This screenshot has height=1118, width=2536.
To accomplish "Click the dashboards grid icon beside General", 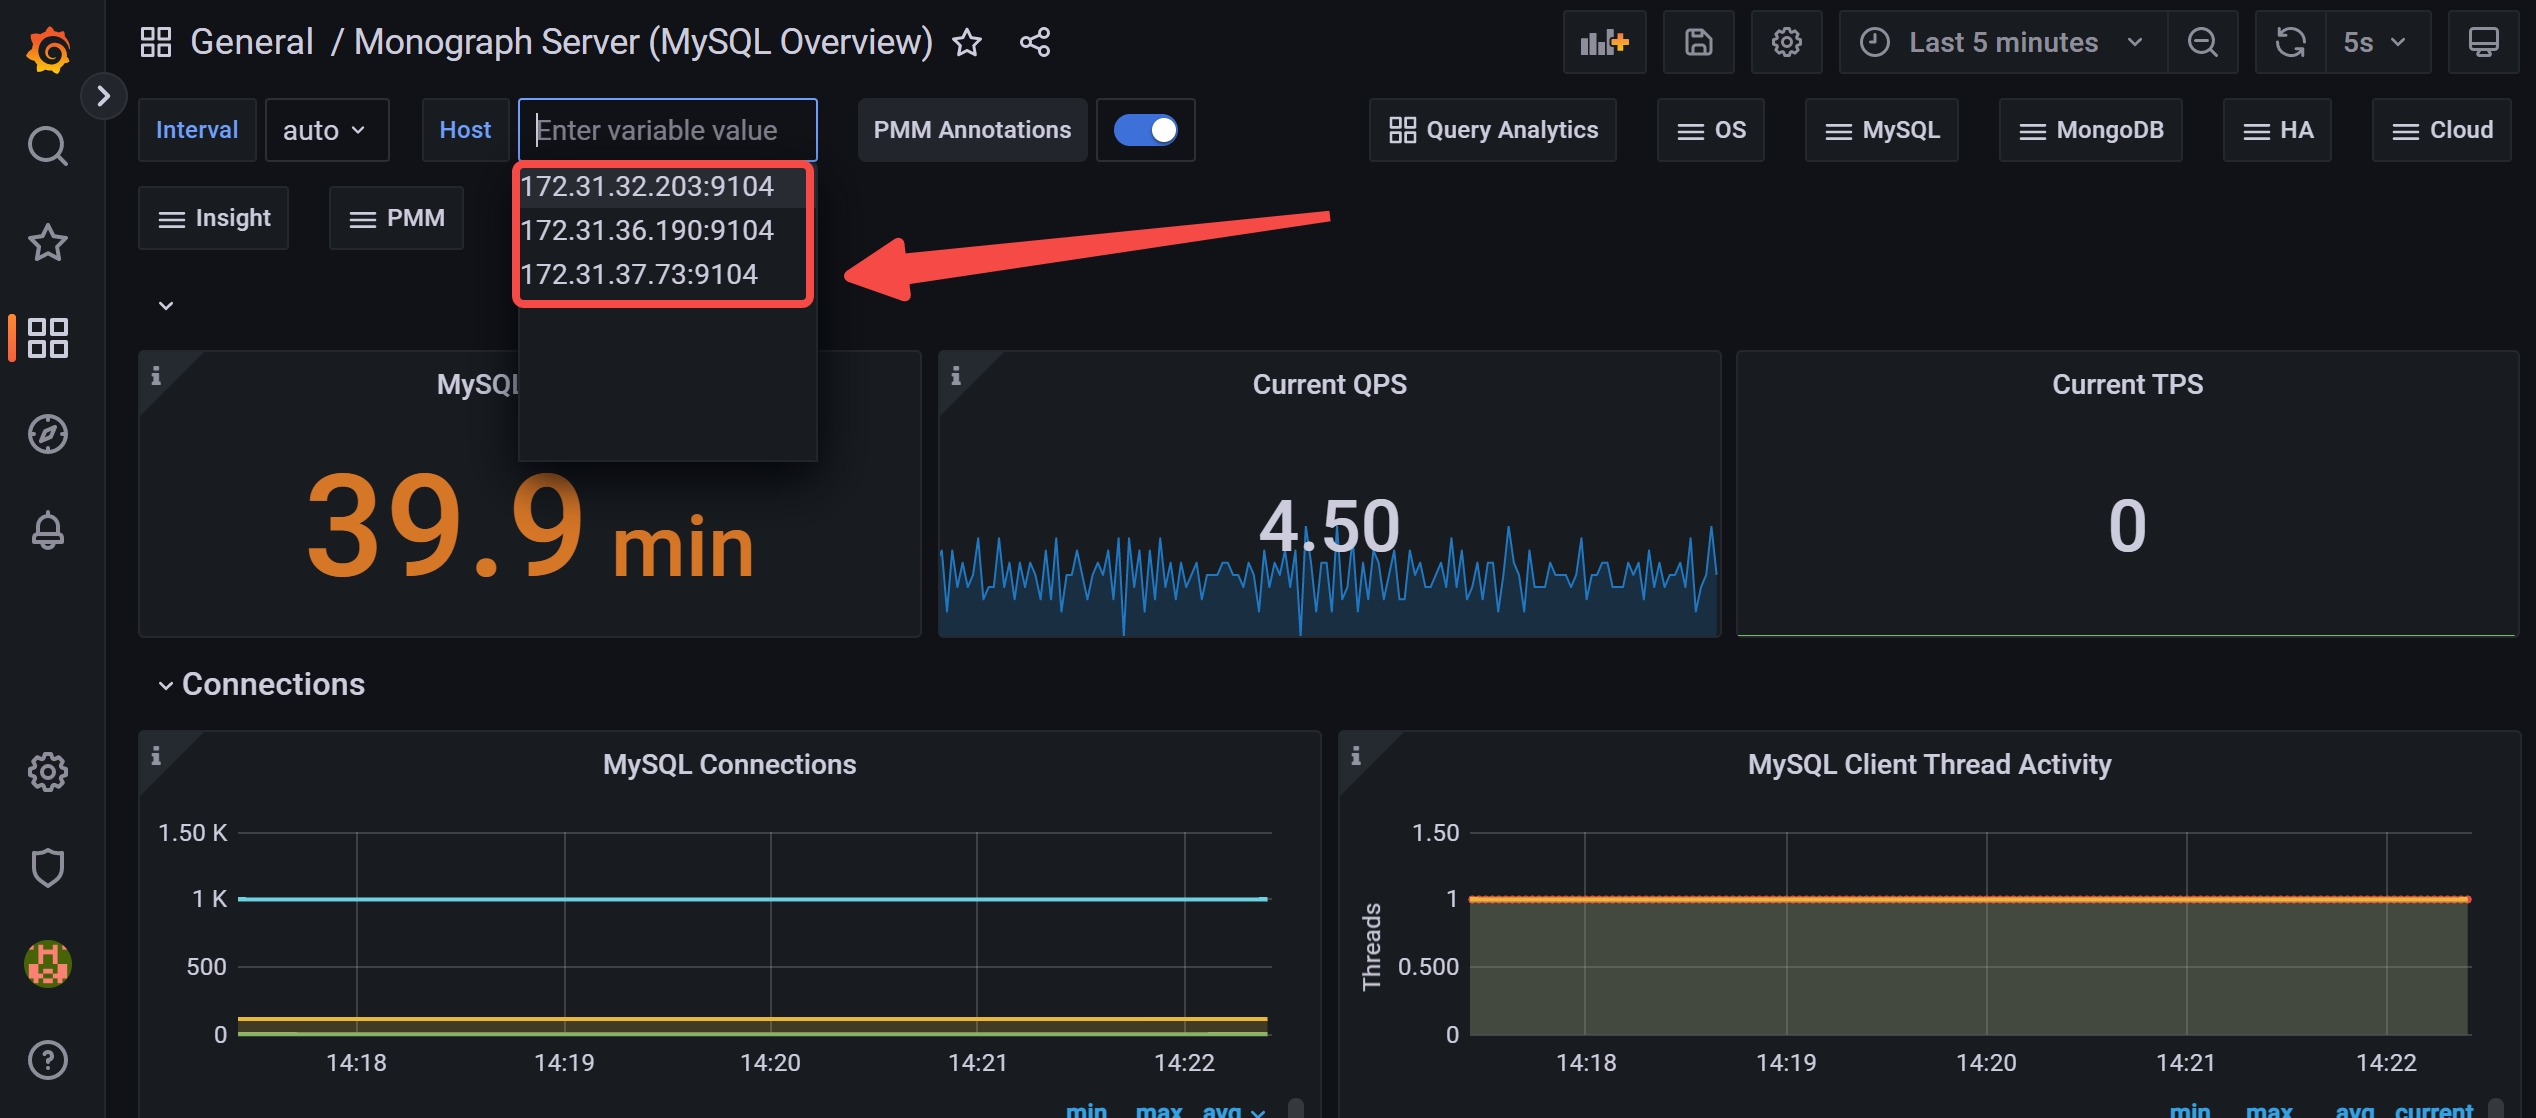I will (156, 42).
